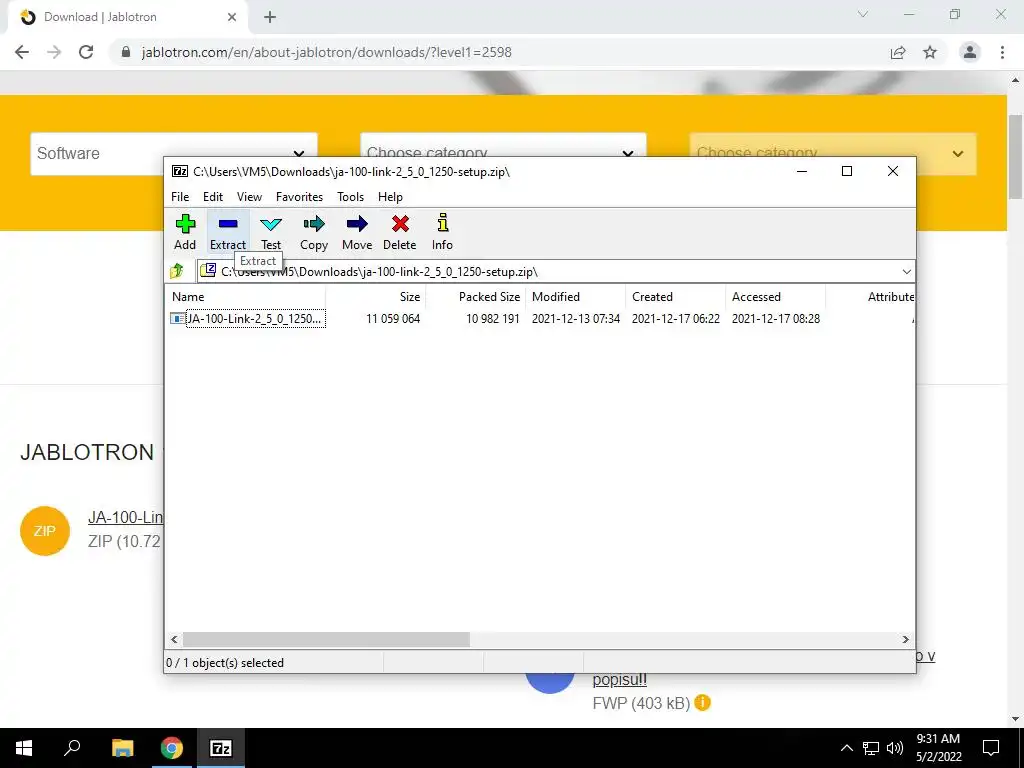The height and width of the screenshot is (768, 1024).
Task: Click the orange ZIP file icon
Action: (x=44, y=531)
